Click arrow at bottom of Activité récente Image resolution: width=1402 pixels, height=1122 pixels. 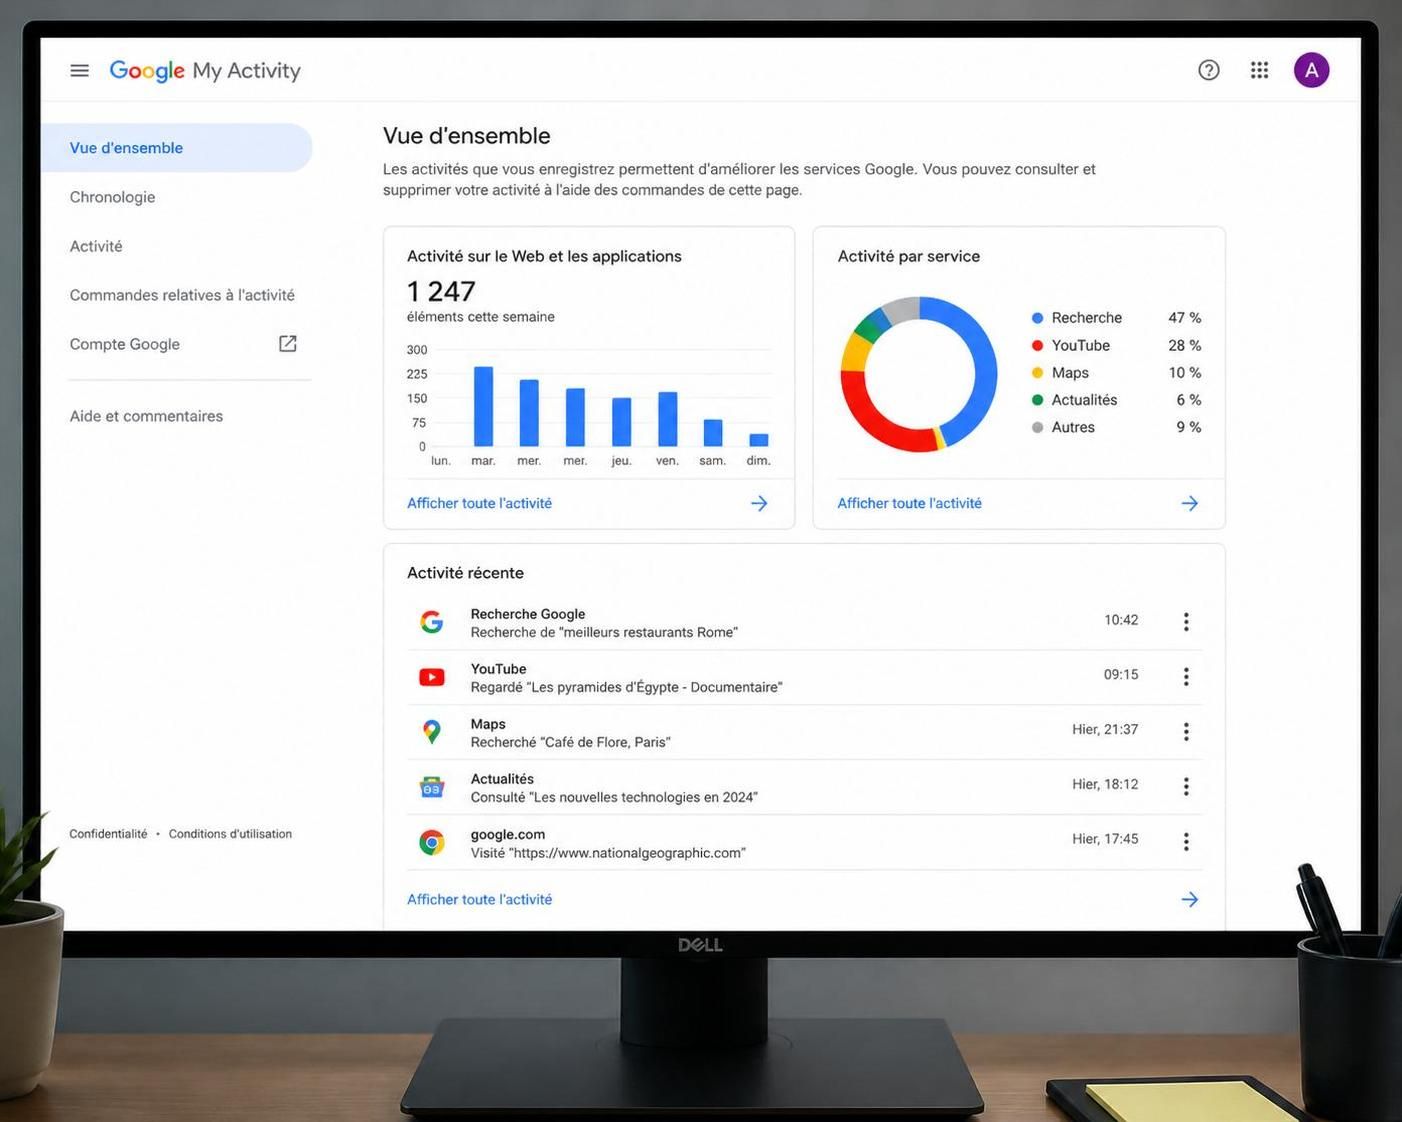click(x=1189, y=899)
